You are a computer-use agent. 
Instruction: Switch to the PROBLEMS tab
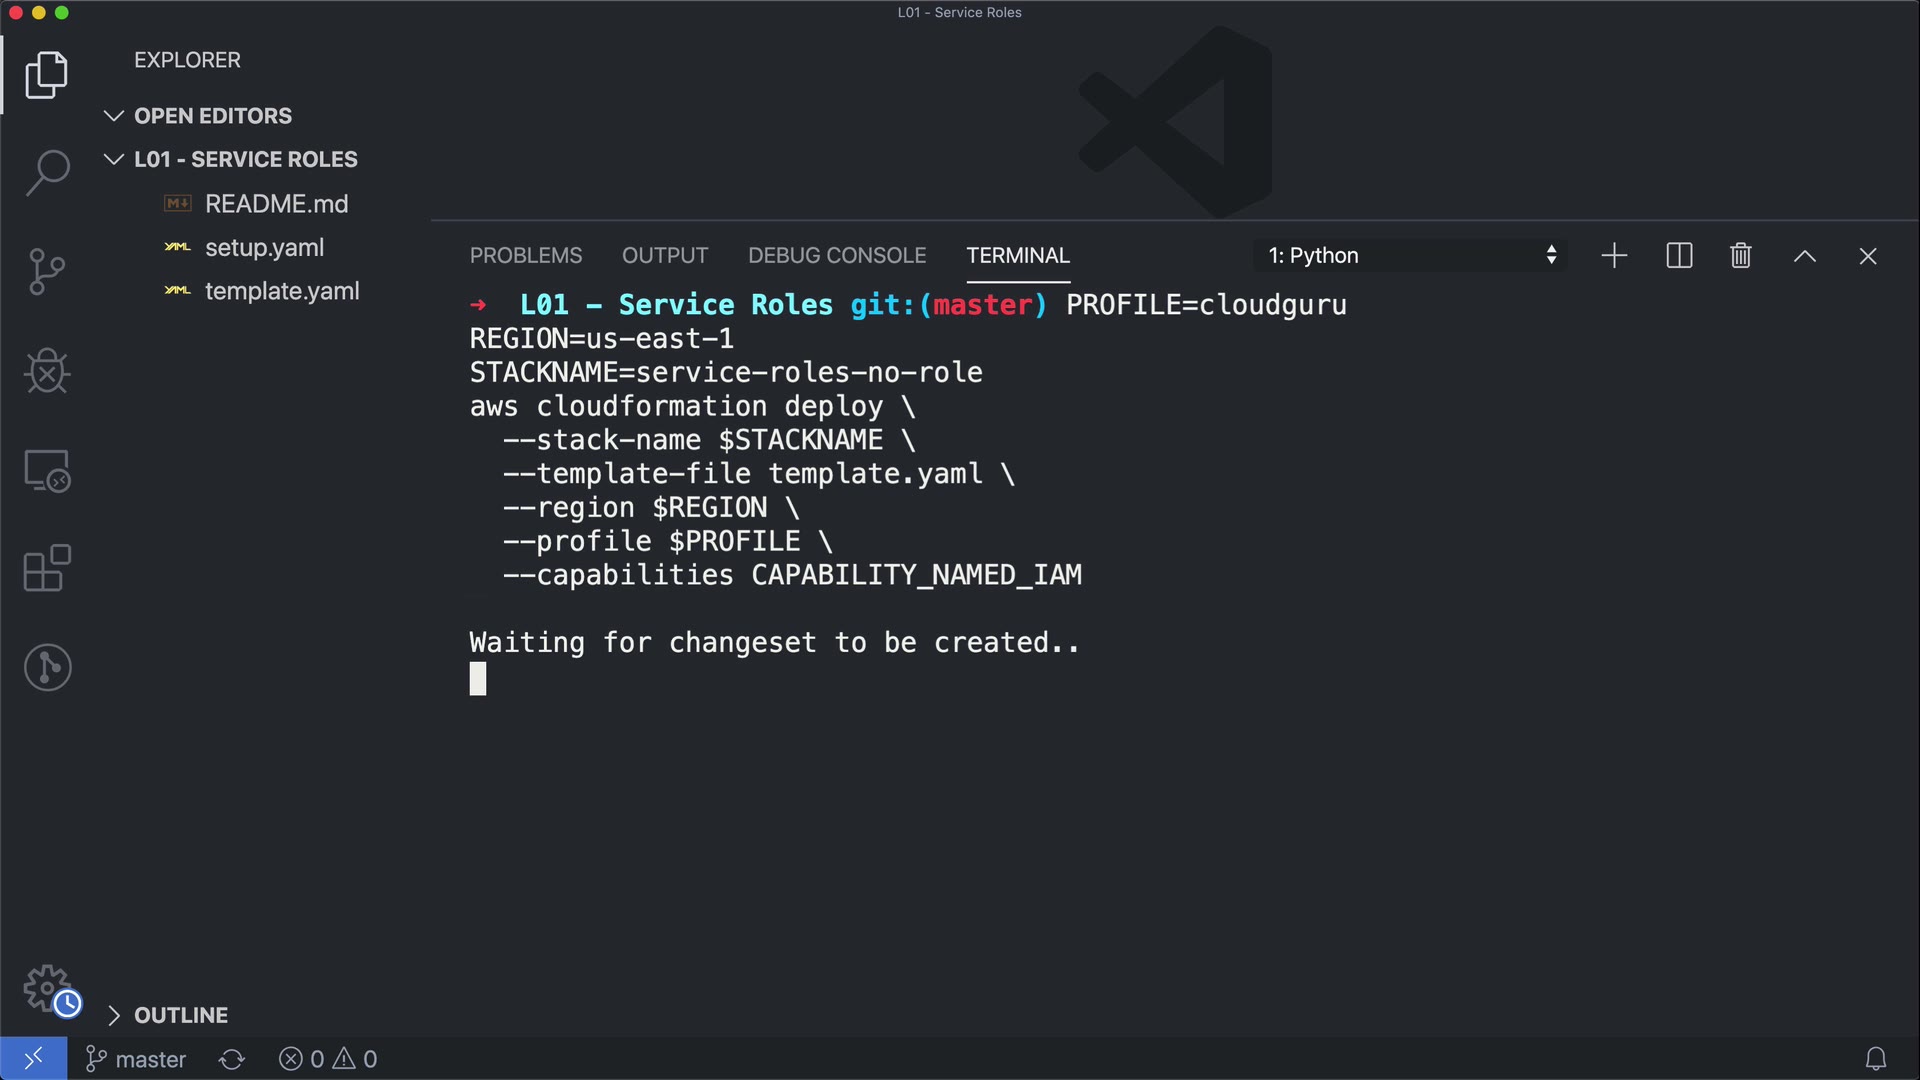[x=525, y=256]
